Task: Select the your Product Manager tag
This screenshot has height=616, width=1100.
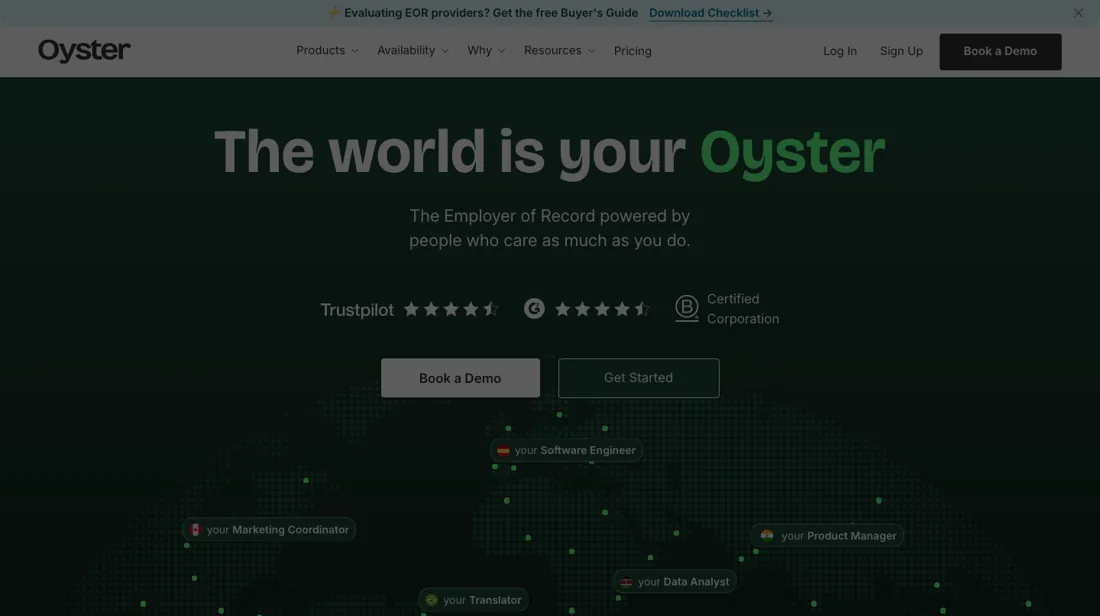Action: pos(828,535)
